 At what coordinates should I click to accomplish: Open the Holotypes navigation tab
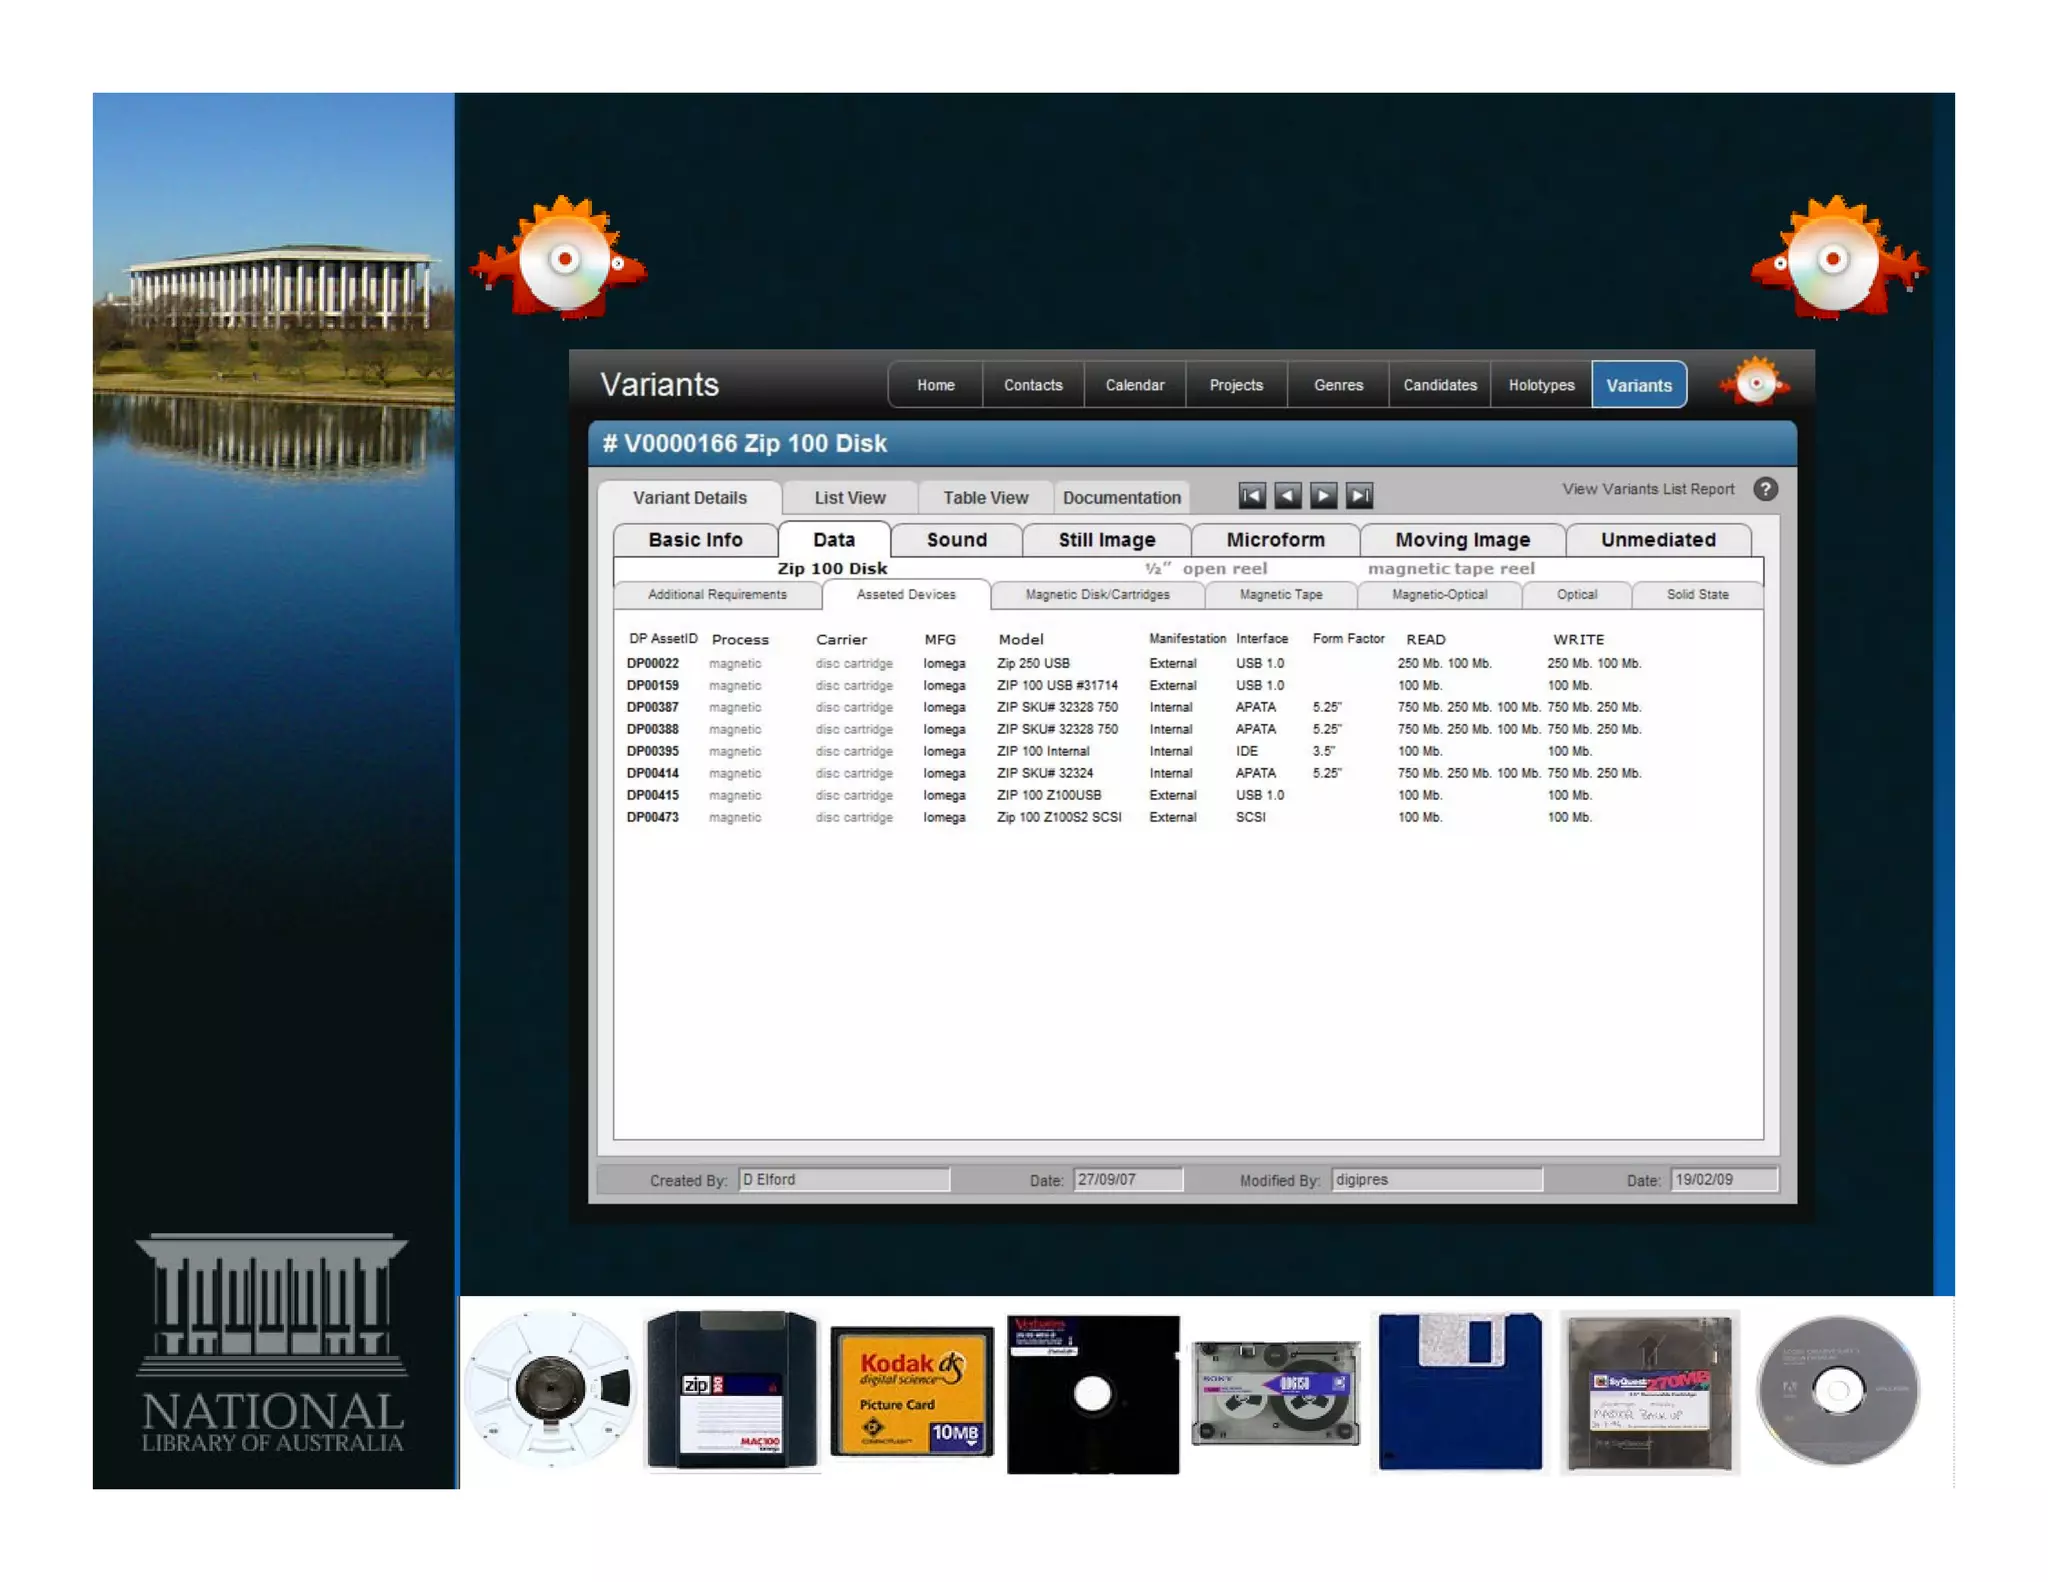coord(1541,385)
